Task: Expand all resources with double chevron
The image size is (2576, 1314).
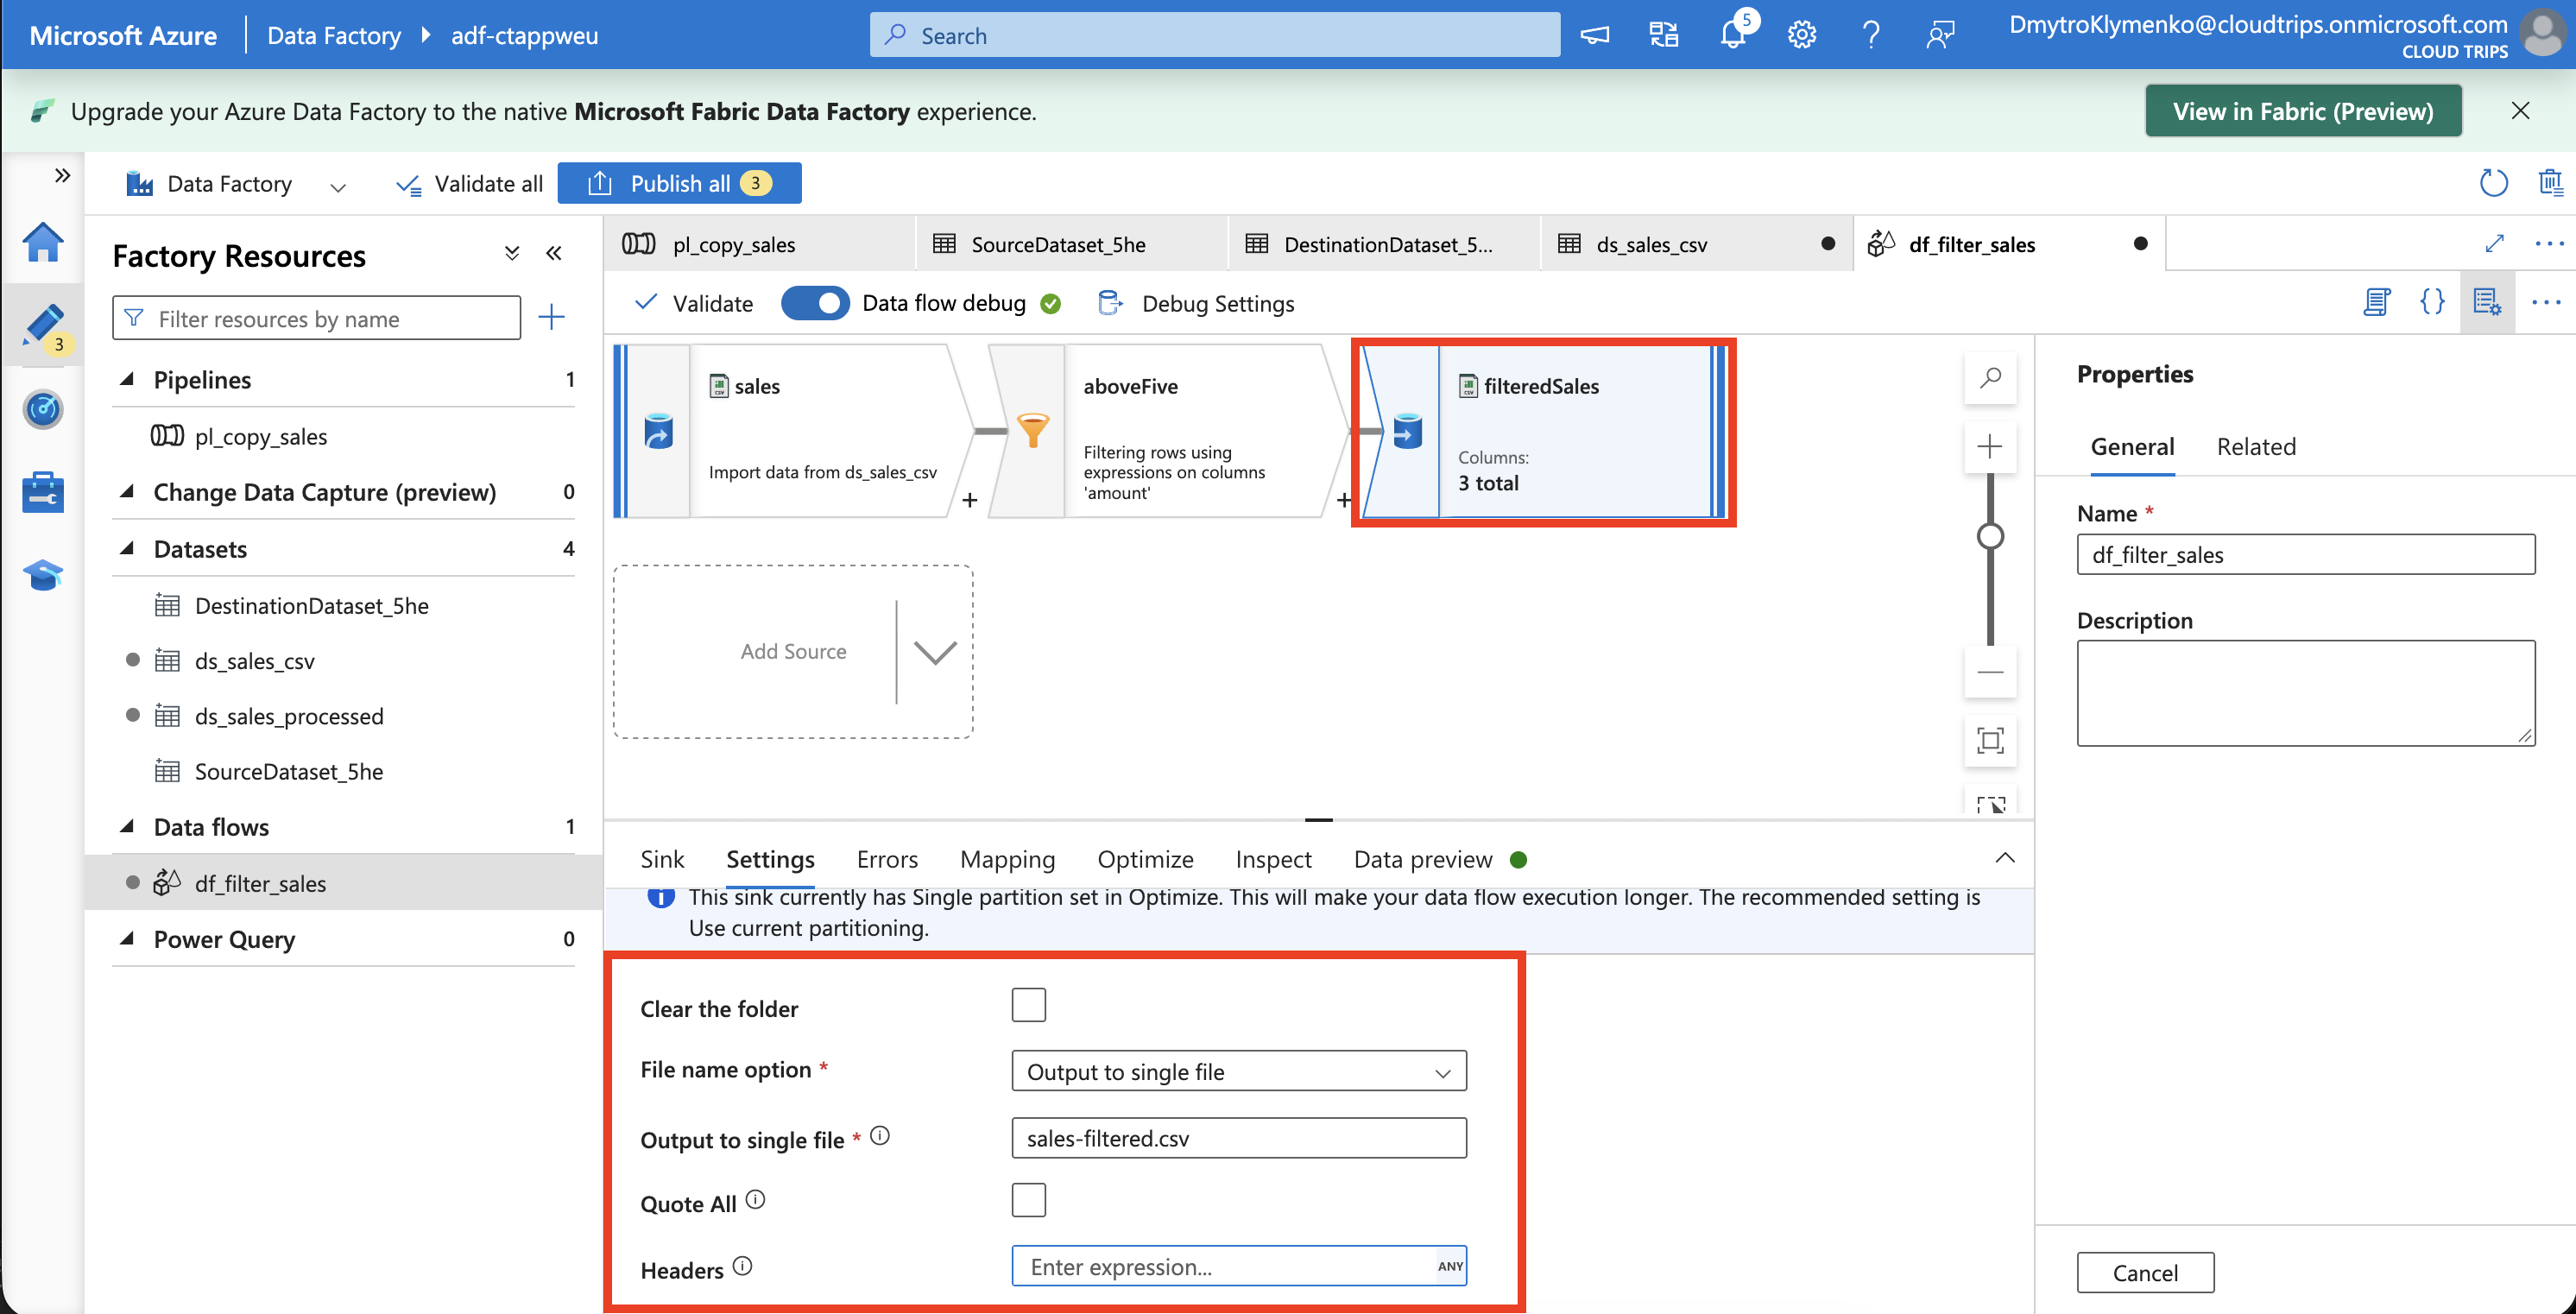Action: point(512,254)
